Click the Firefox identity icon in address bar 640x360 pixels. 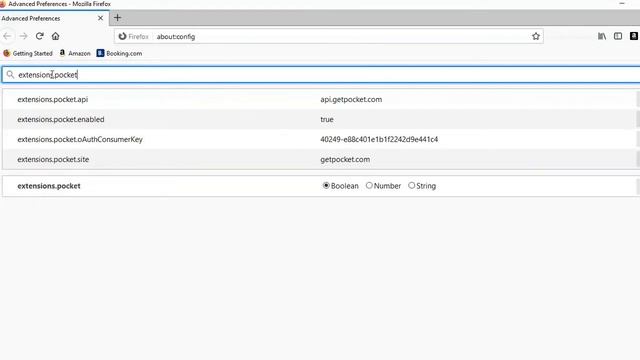pyautogui.click(x=122, y=36)
